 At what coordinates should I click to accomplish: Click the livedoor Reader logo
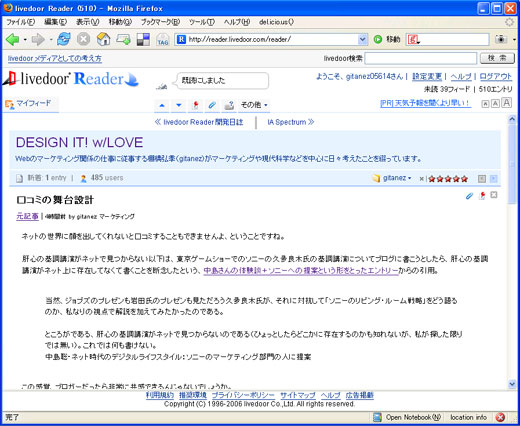[x=71, y=79]
